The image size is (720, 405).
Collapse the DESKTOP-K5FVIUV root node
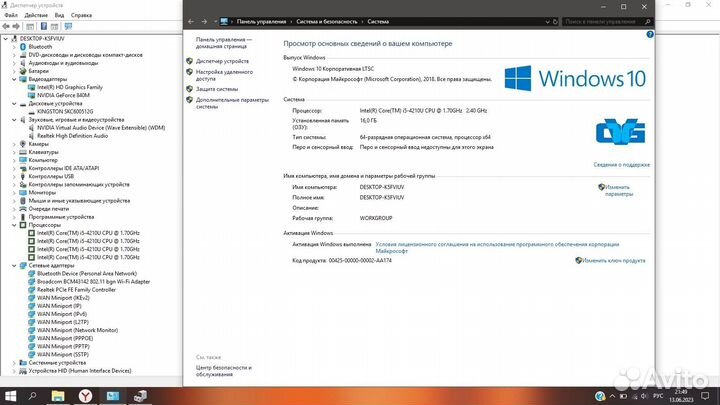[x=6, y=39]
